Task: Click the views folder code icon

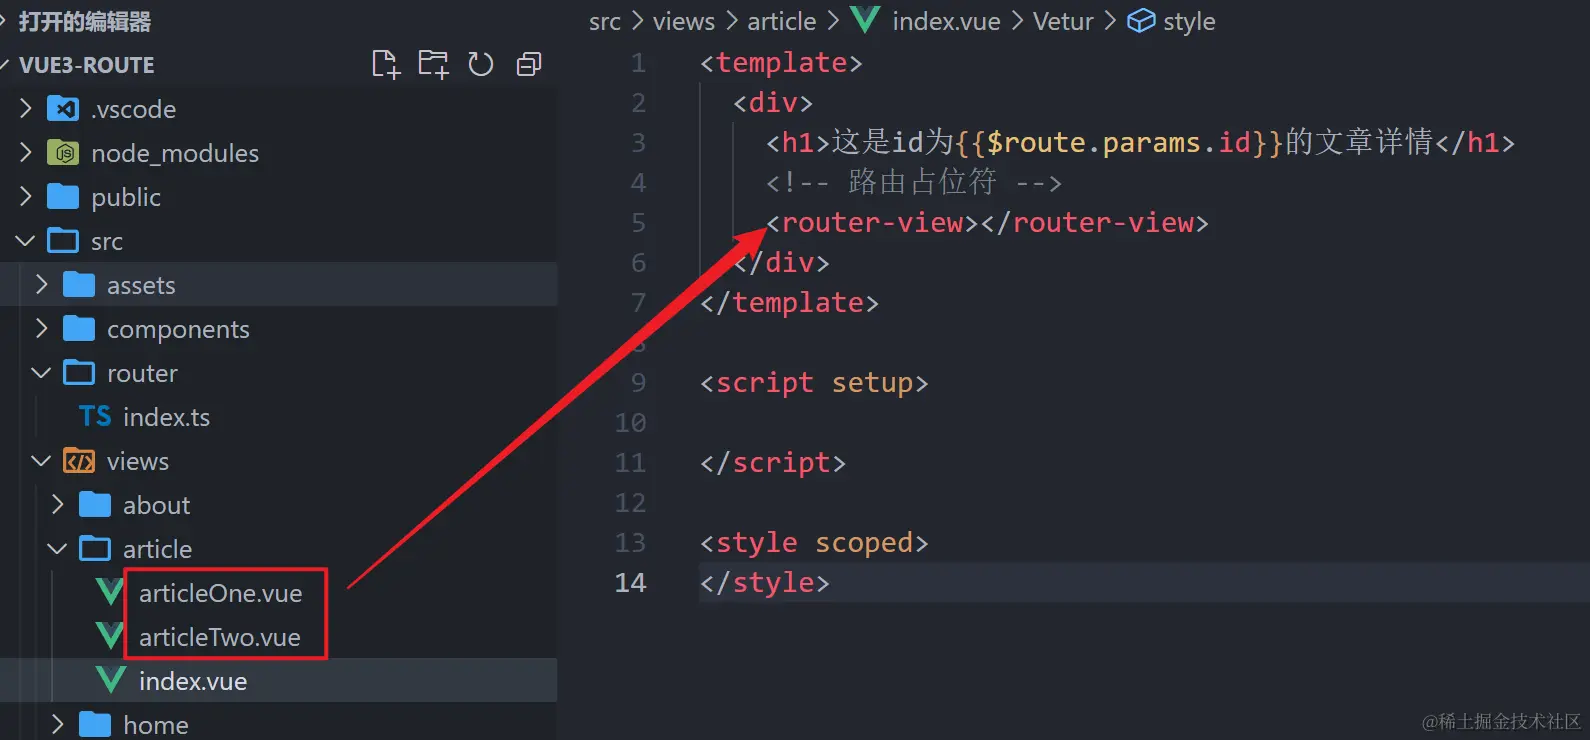Action: (x=79, y=460)
